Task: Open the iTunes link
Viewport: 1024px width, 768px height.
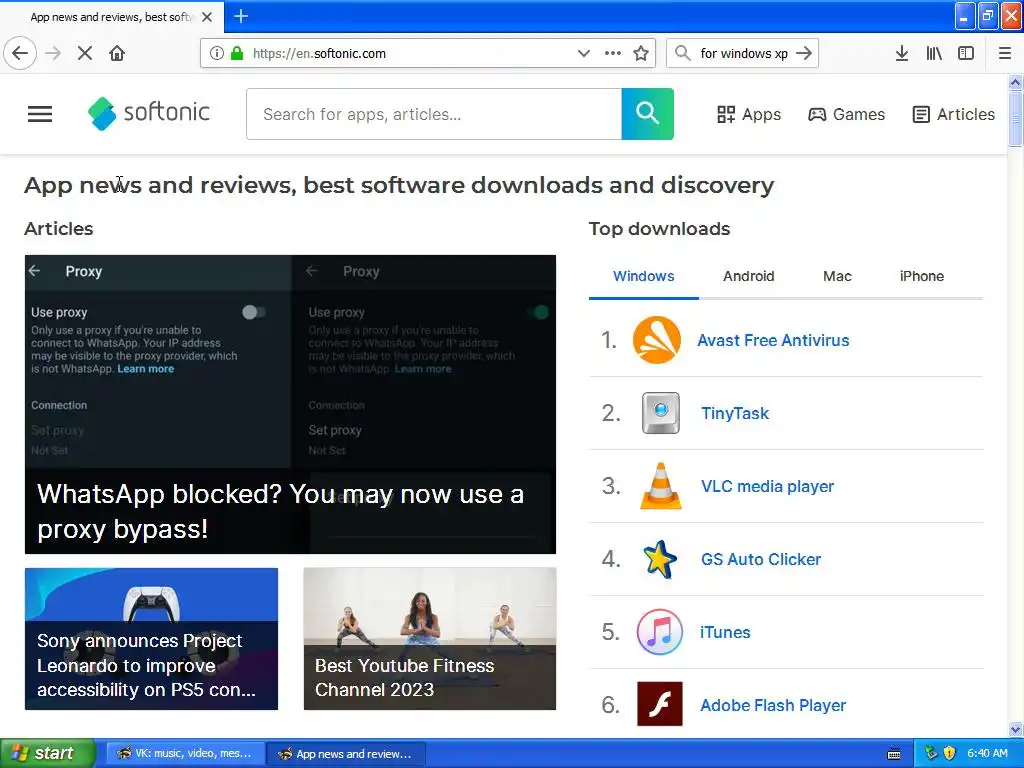Action: (725, 632)
